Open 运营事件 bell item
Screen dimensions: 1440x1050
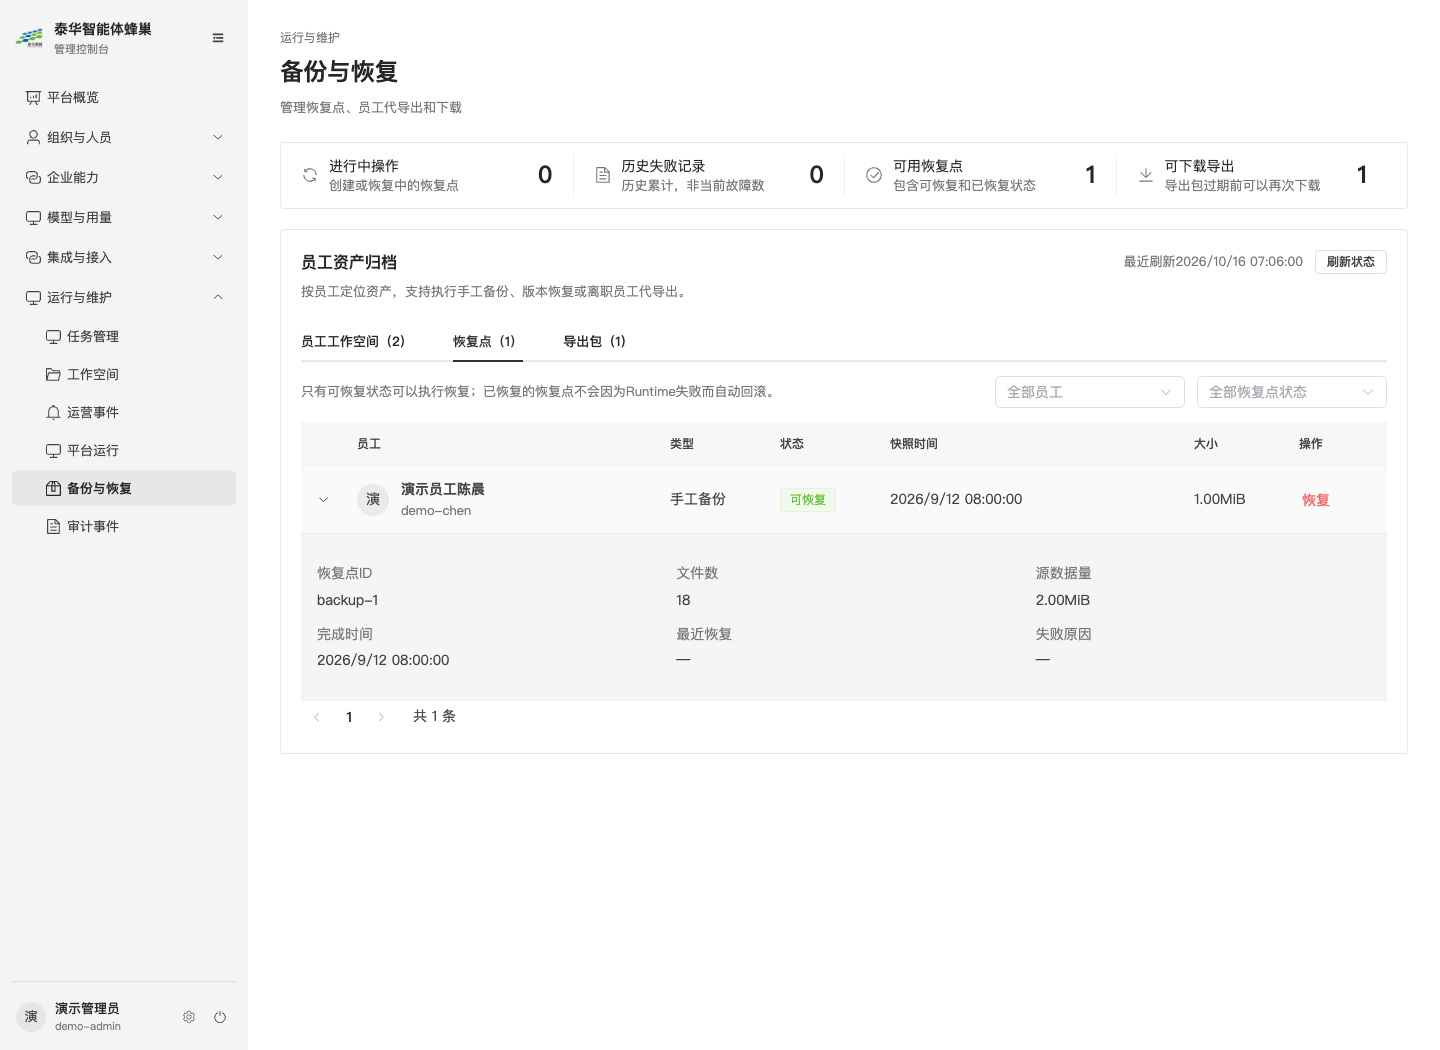point(124,412)
